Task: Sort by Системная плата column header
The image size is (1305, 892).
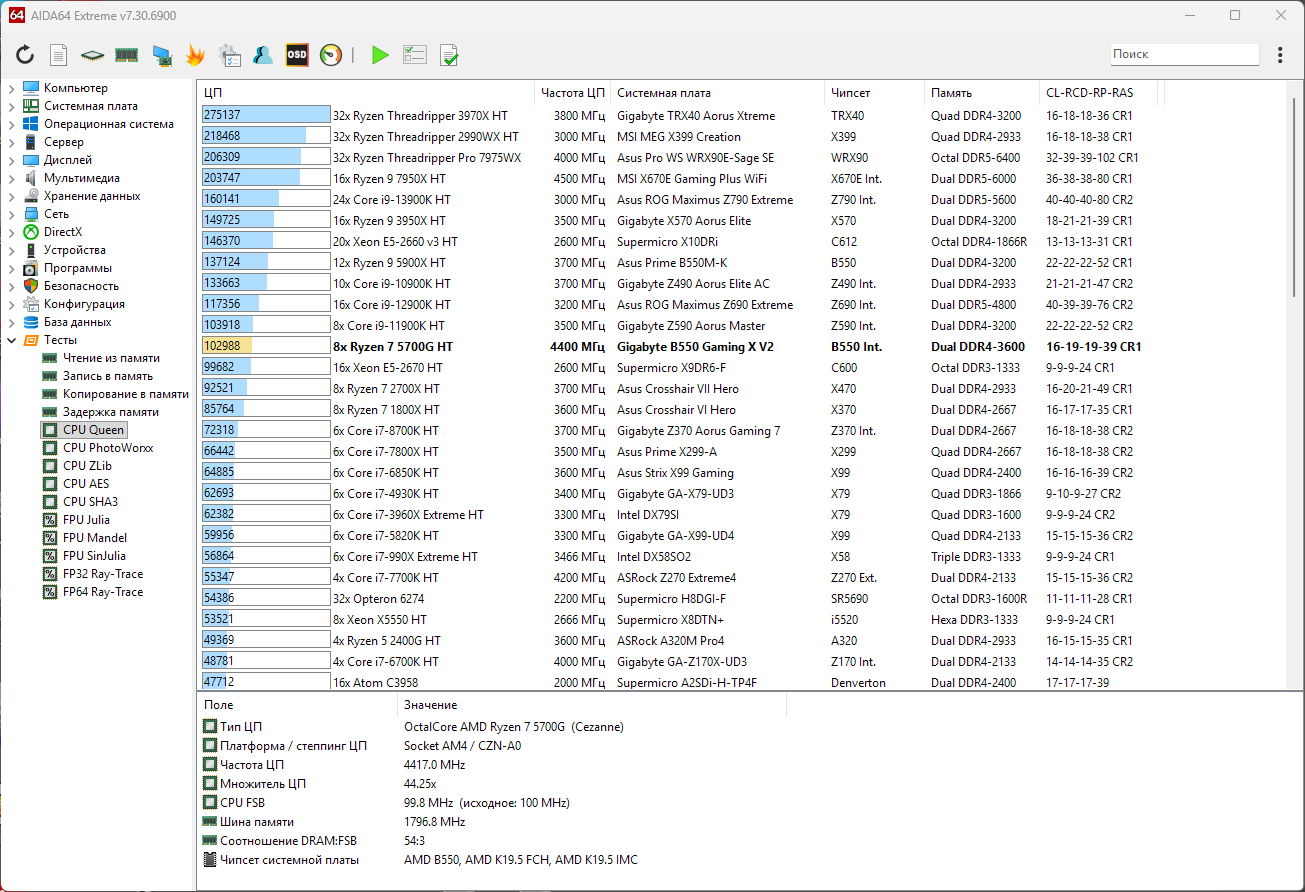Action: coord(718,93)
